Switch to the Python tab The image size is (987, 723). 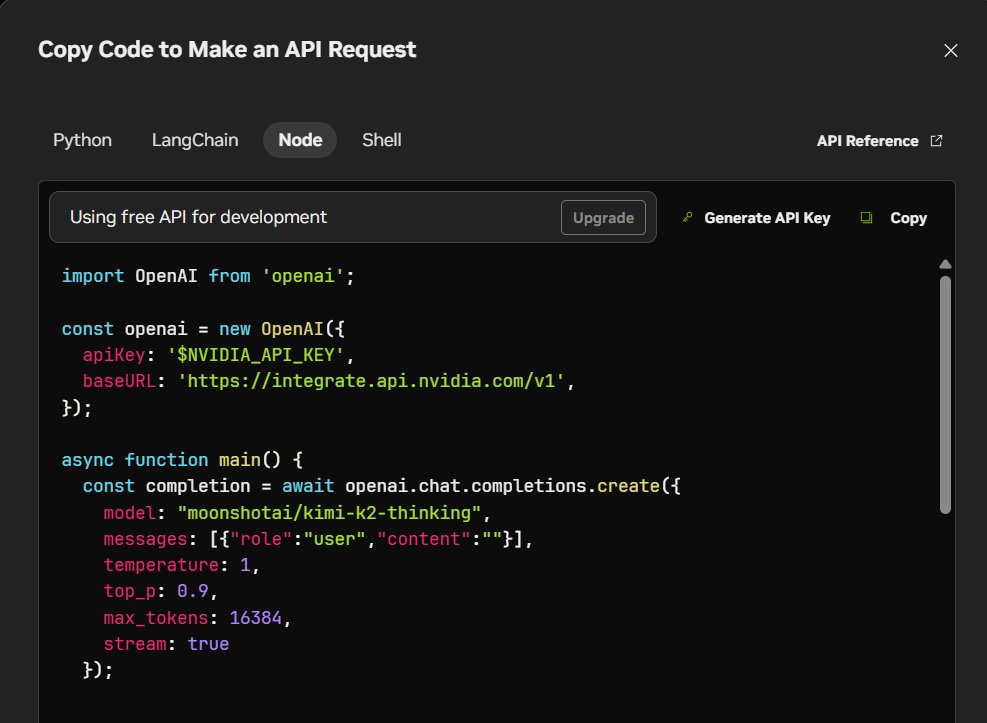pyautogui.click(x=82, y=140)
